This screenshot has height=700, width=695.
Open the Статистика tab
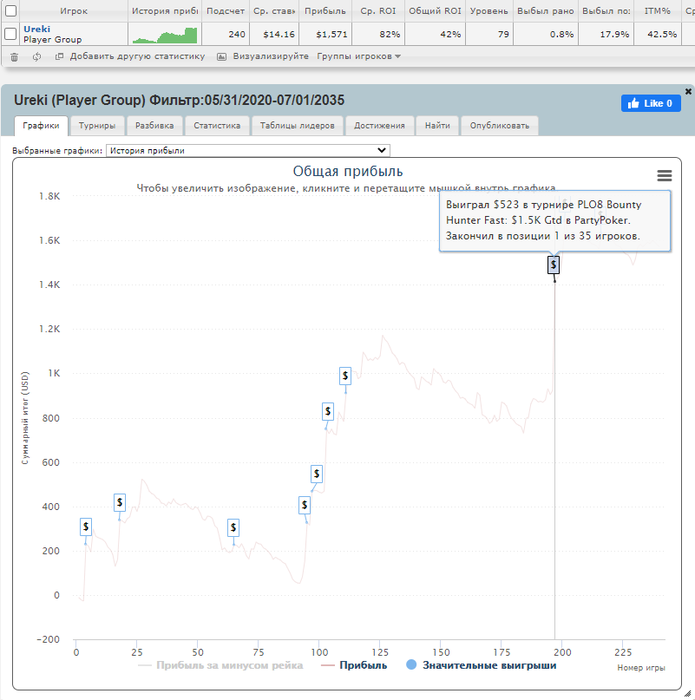(x=217, y=125)
